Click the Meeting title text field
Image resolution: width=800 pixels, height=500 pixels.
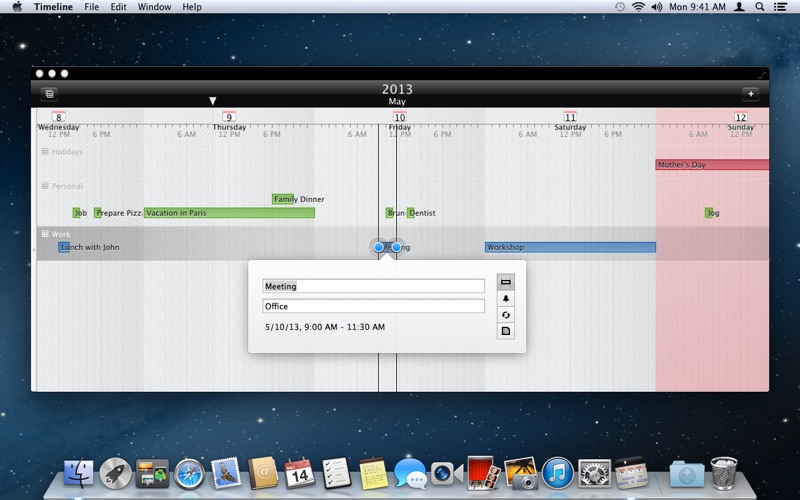pos(373,286)
